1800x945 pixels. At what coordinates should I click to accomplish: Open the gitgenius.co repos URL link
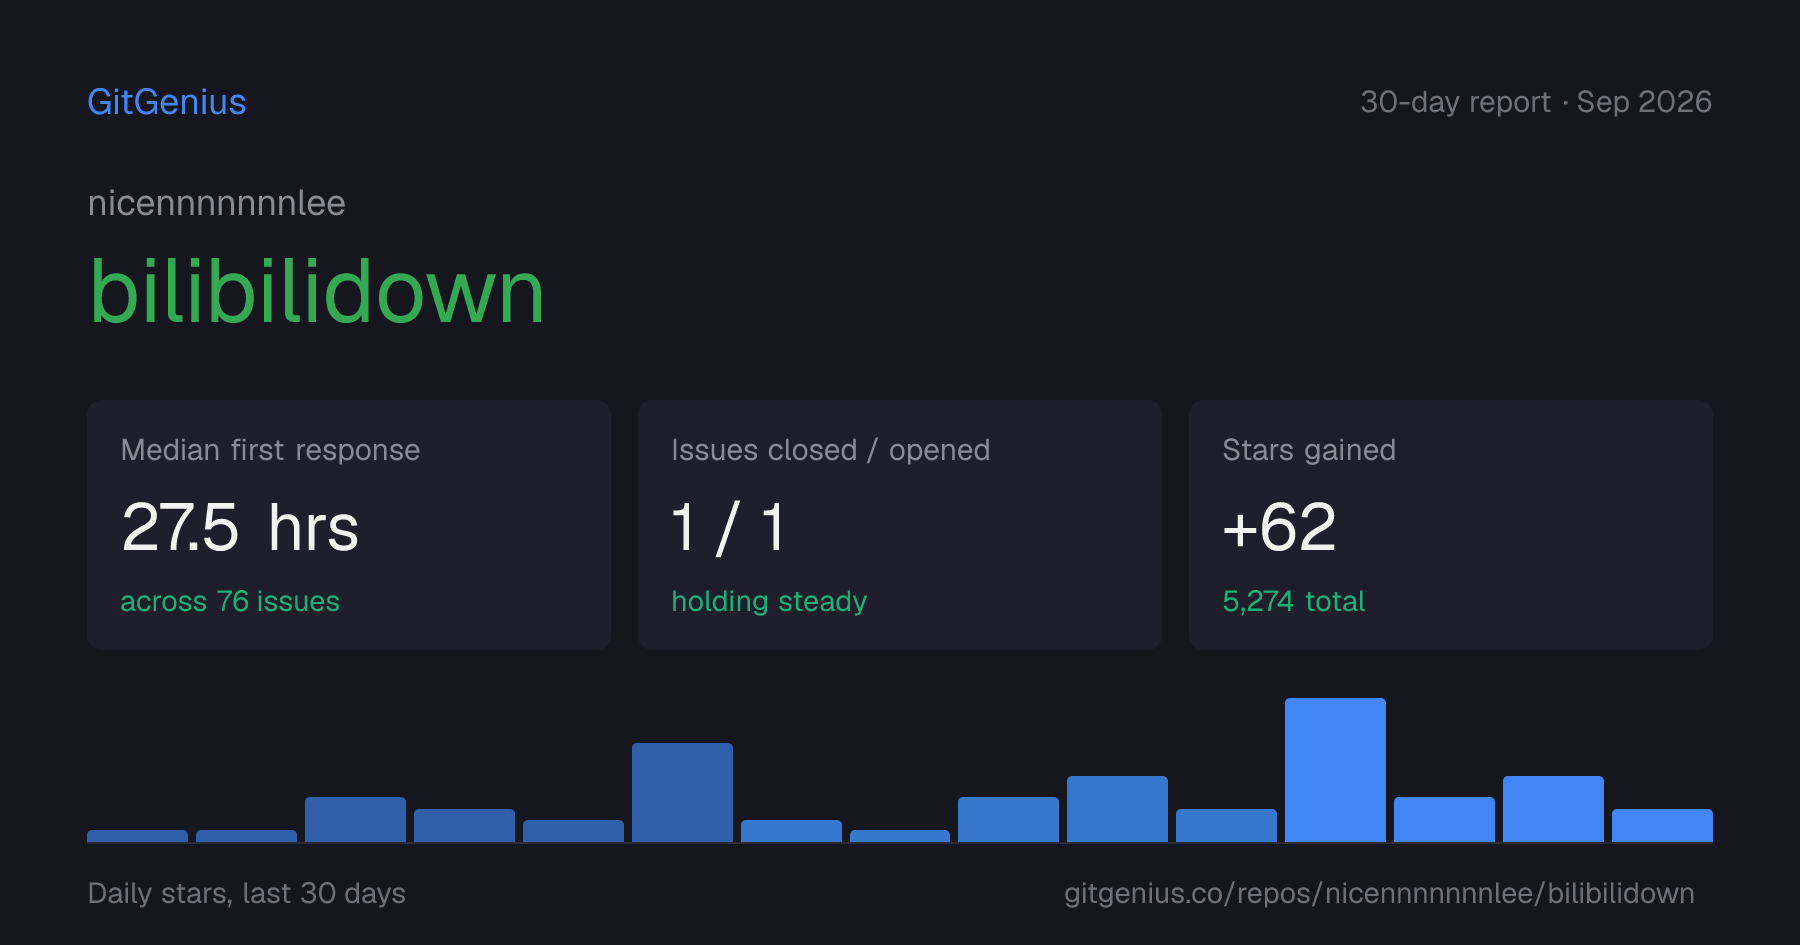[x=1379, y=893]
